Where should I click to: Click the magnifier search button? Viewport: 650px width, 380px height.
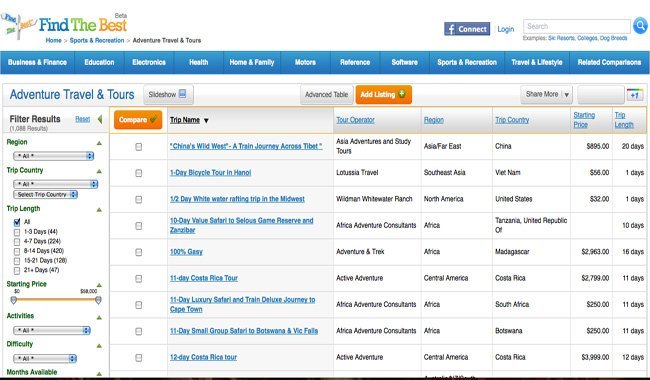[x=640, y=26]
